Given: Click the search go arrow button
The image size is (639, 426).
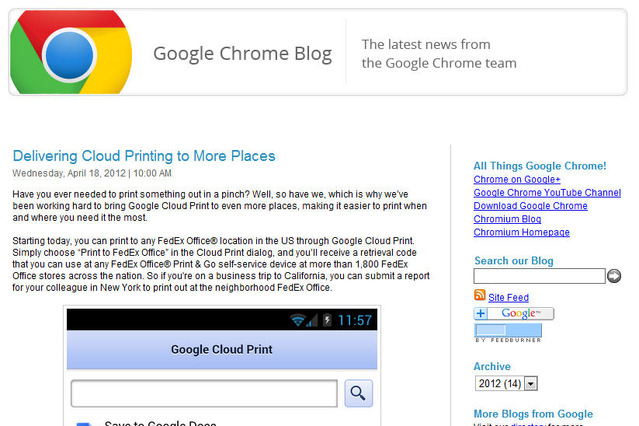Looking at the screenshot, I should click(x=614, y=276).
